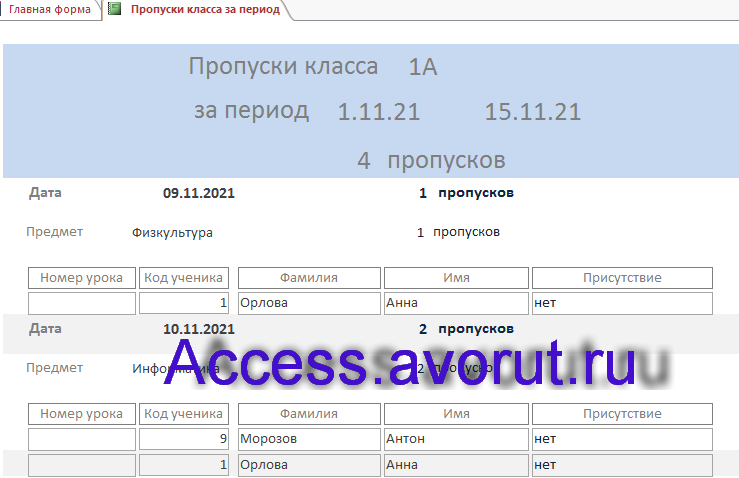Click the date value '10.11.2021'
Screen dimensions: 739x478
pos(198,329)
